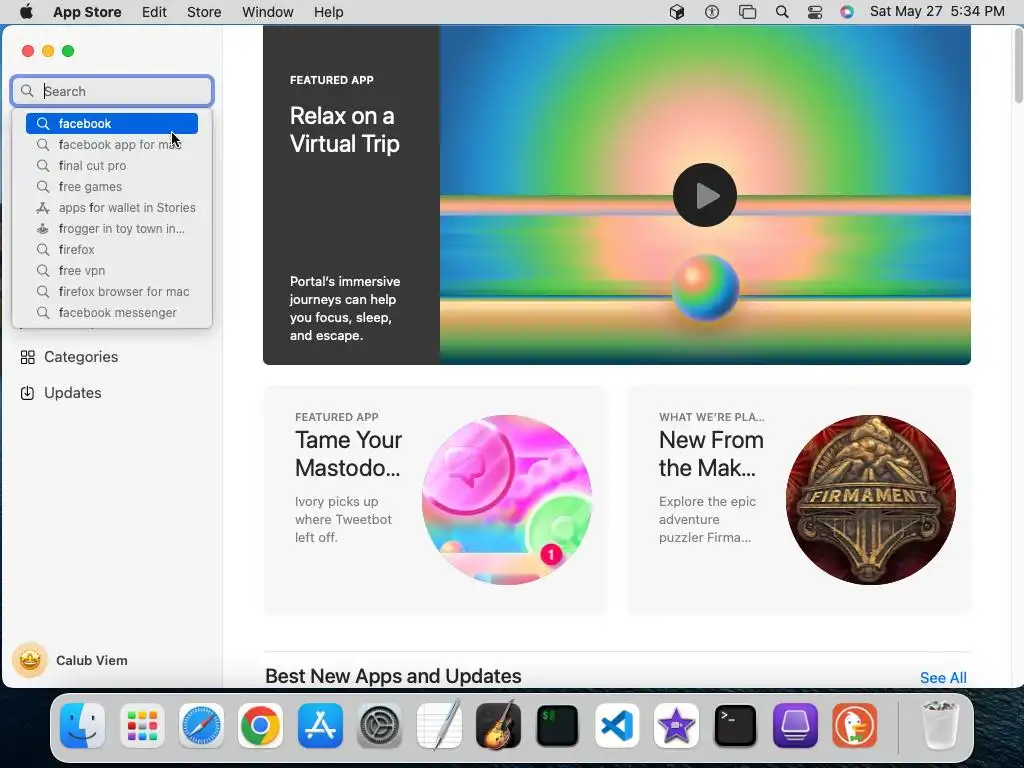Choose the 'final cut pro' suggestion

[112, 166]
